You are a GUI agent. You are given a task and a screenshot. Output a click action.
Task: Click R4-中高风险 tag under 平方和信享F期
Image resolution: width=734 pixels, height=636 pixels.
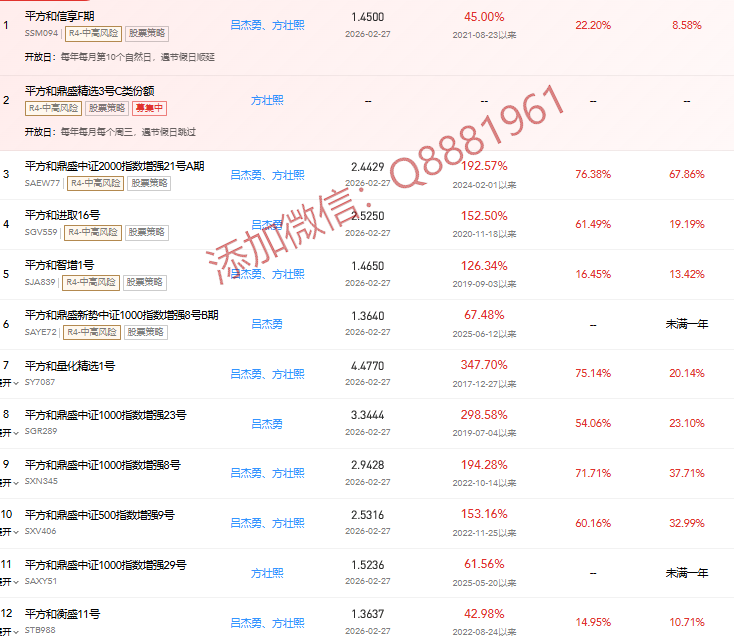93,34
